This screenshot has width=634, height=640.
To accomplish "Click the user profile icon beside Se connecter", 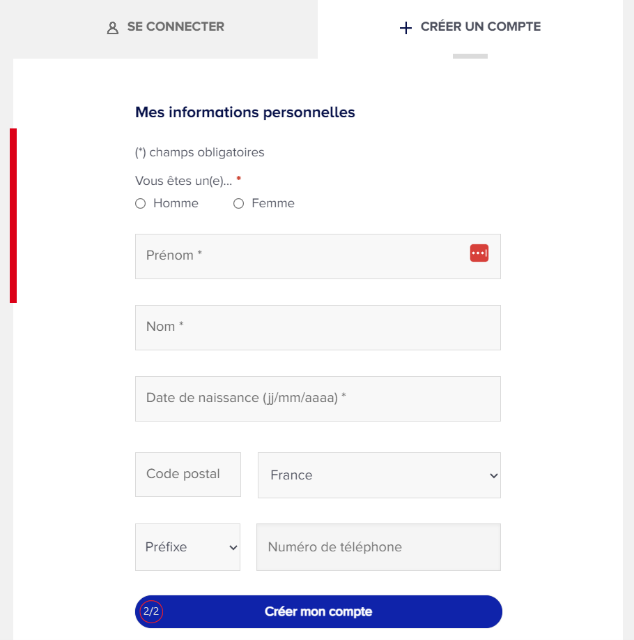I will click(x=113, y=28).
